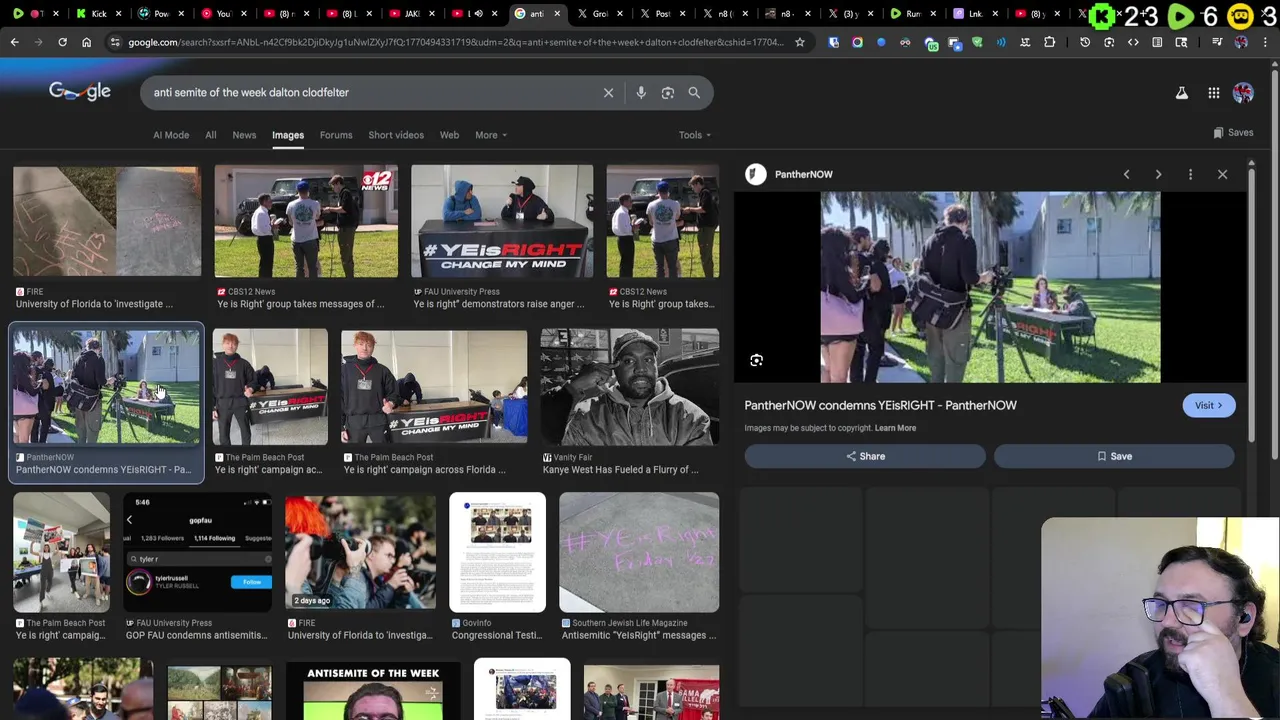1280x720 pixels.
Task: Bookmark this page with star icon
Action: (x=800, y=42)
